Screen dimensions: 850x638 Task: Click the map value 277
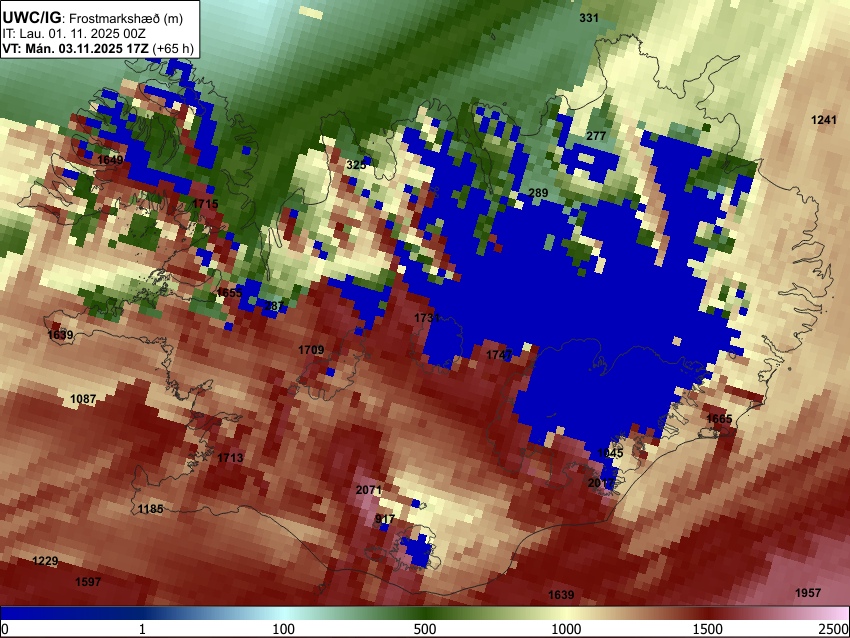tap(596, 136)
